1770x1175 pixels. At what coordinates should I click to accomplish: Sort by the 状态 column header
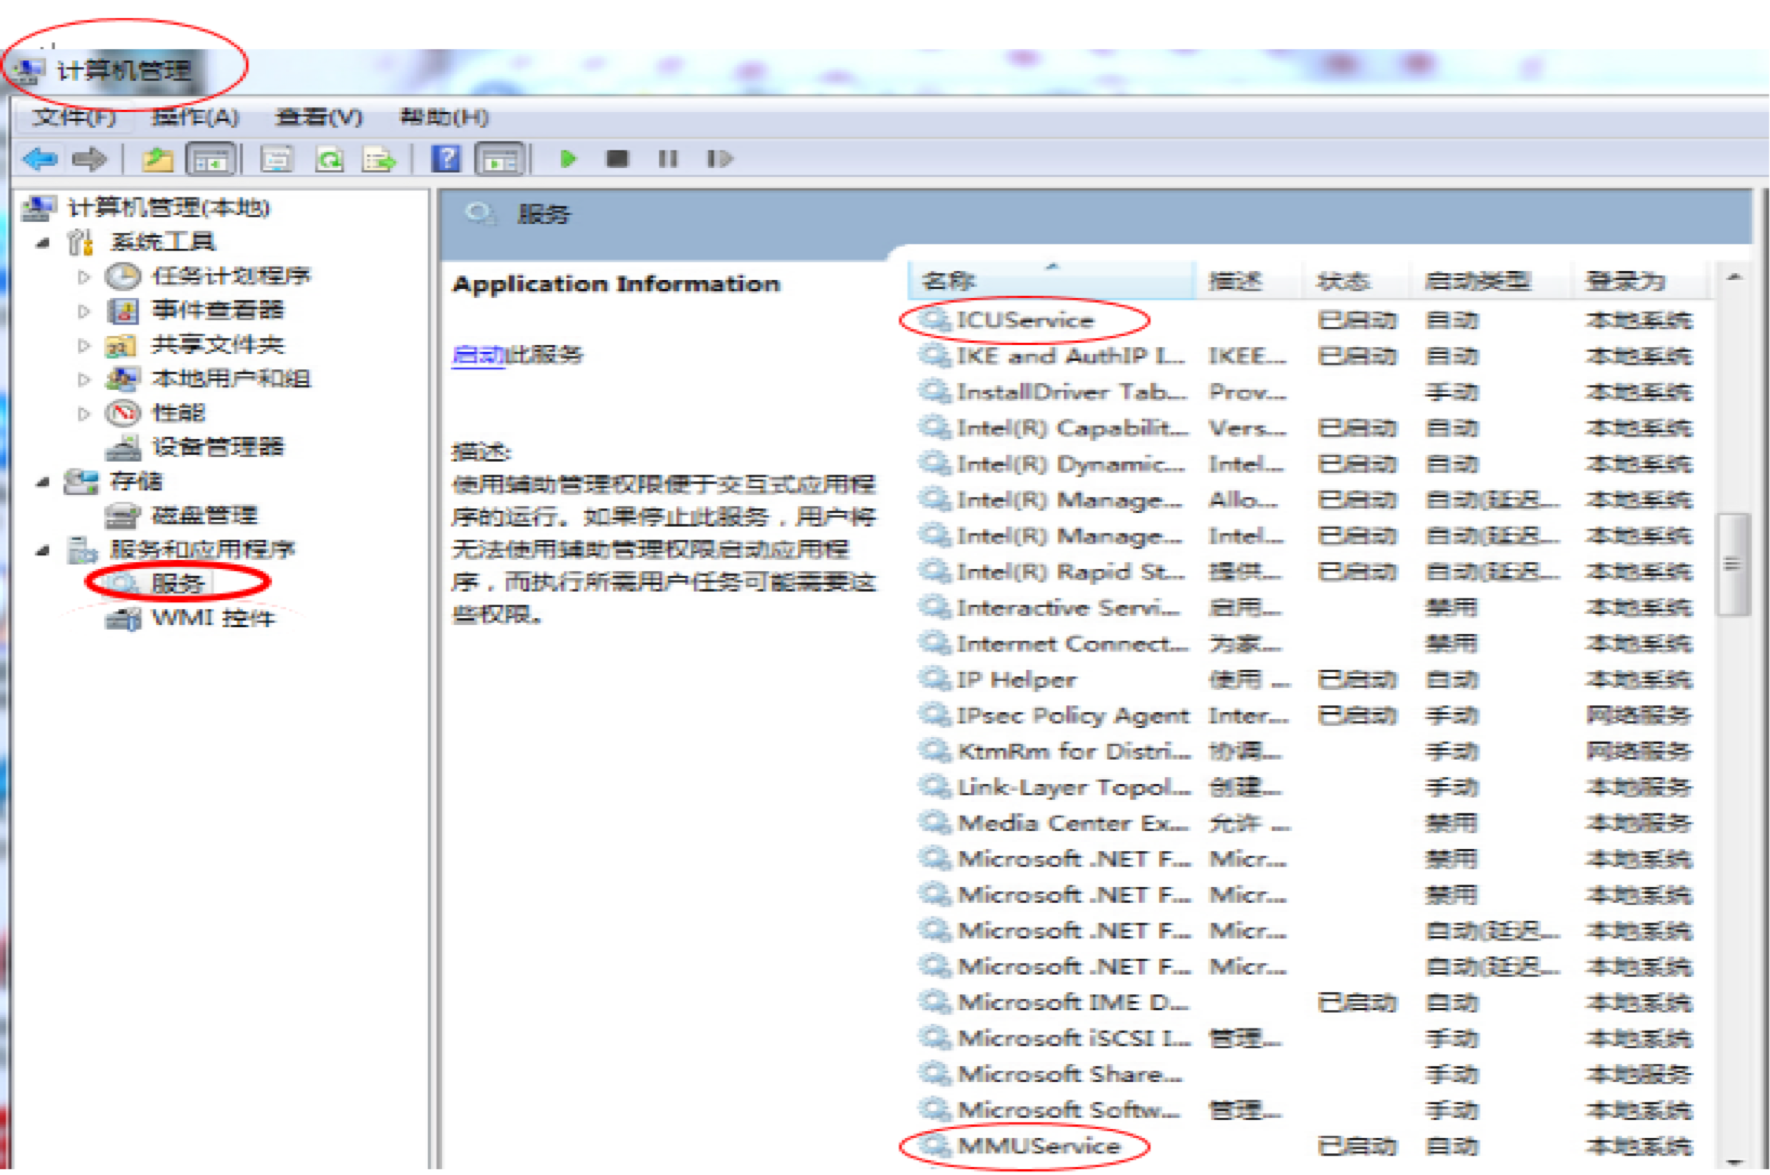tap(1358, 281)
